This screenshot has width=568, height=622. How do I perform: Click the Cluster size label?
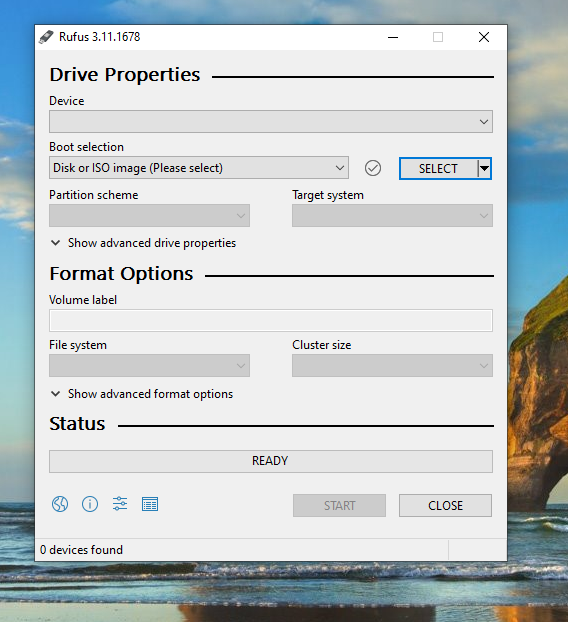coord(322,345)
